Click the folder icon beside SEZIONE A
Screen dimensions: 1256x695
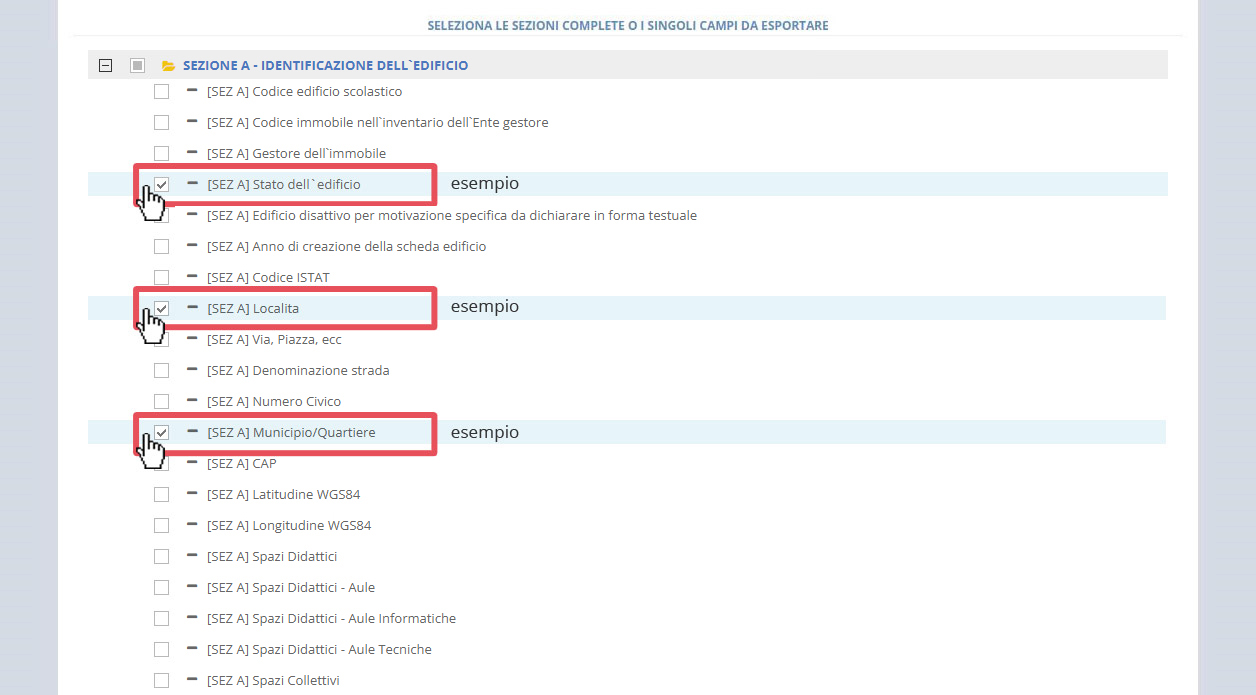(168, 64)
